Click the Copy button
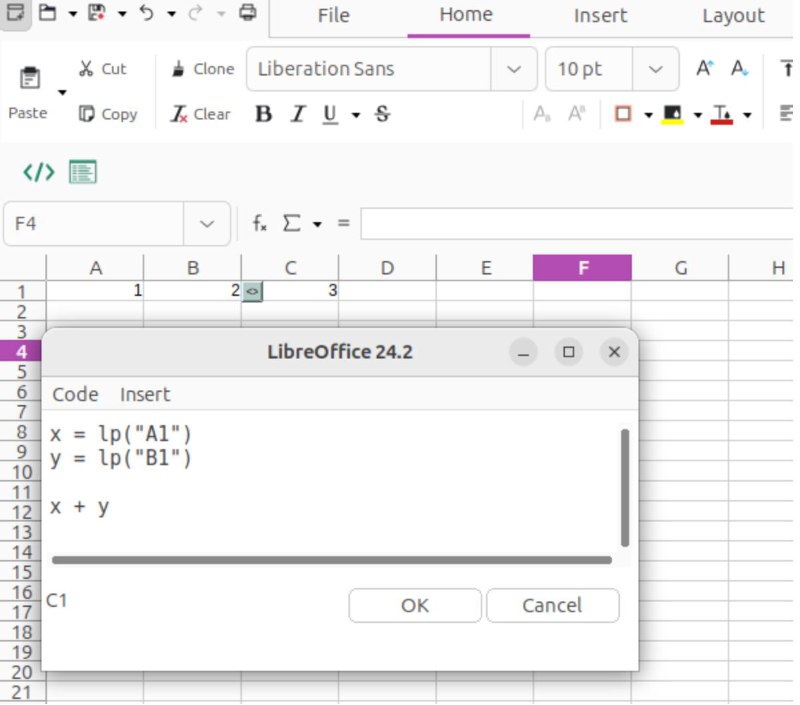Image resolution: width=800 pixels, height=705 pixels. pyautogui.click(x=108, y=114)
